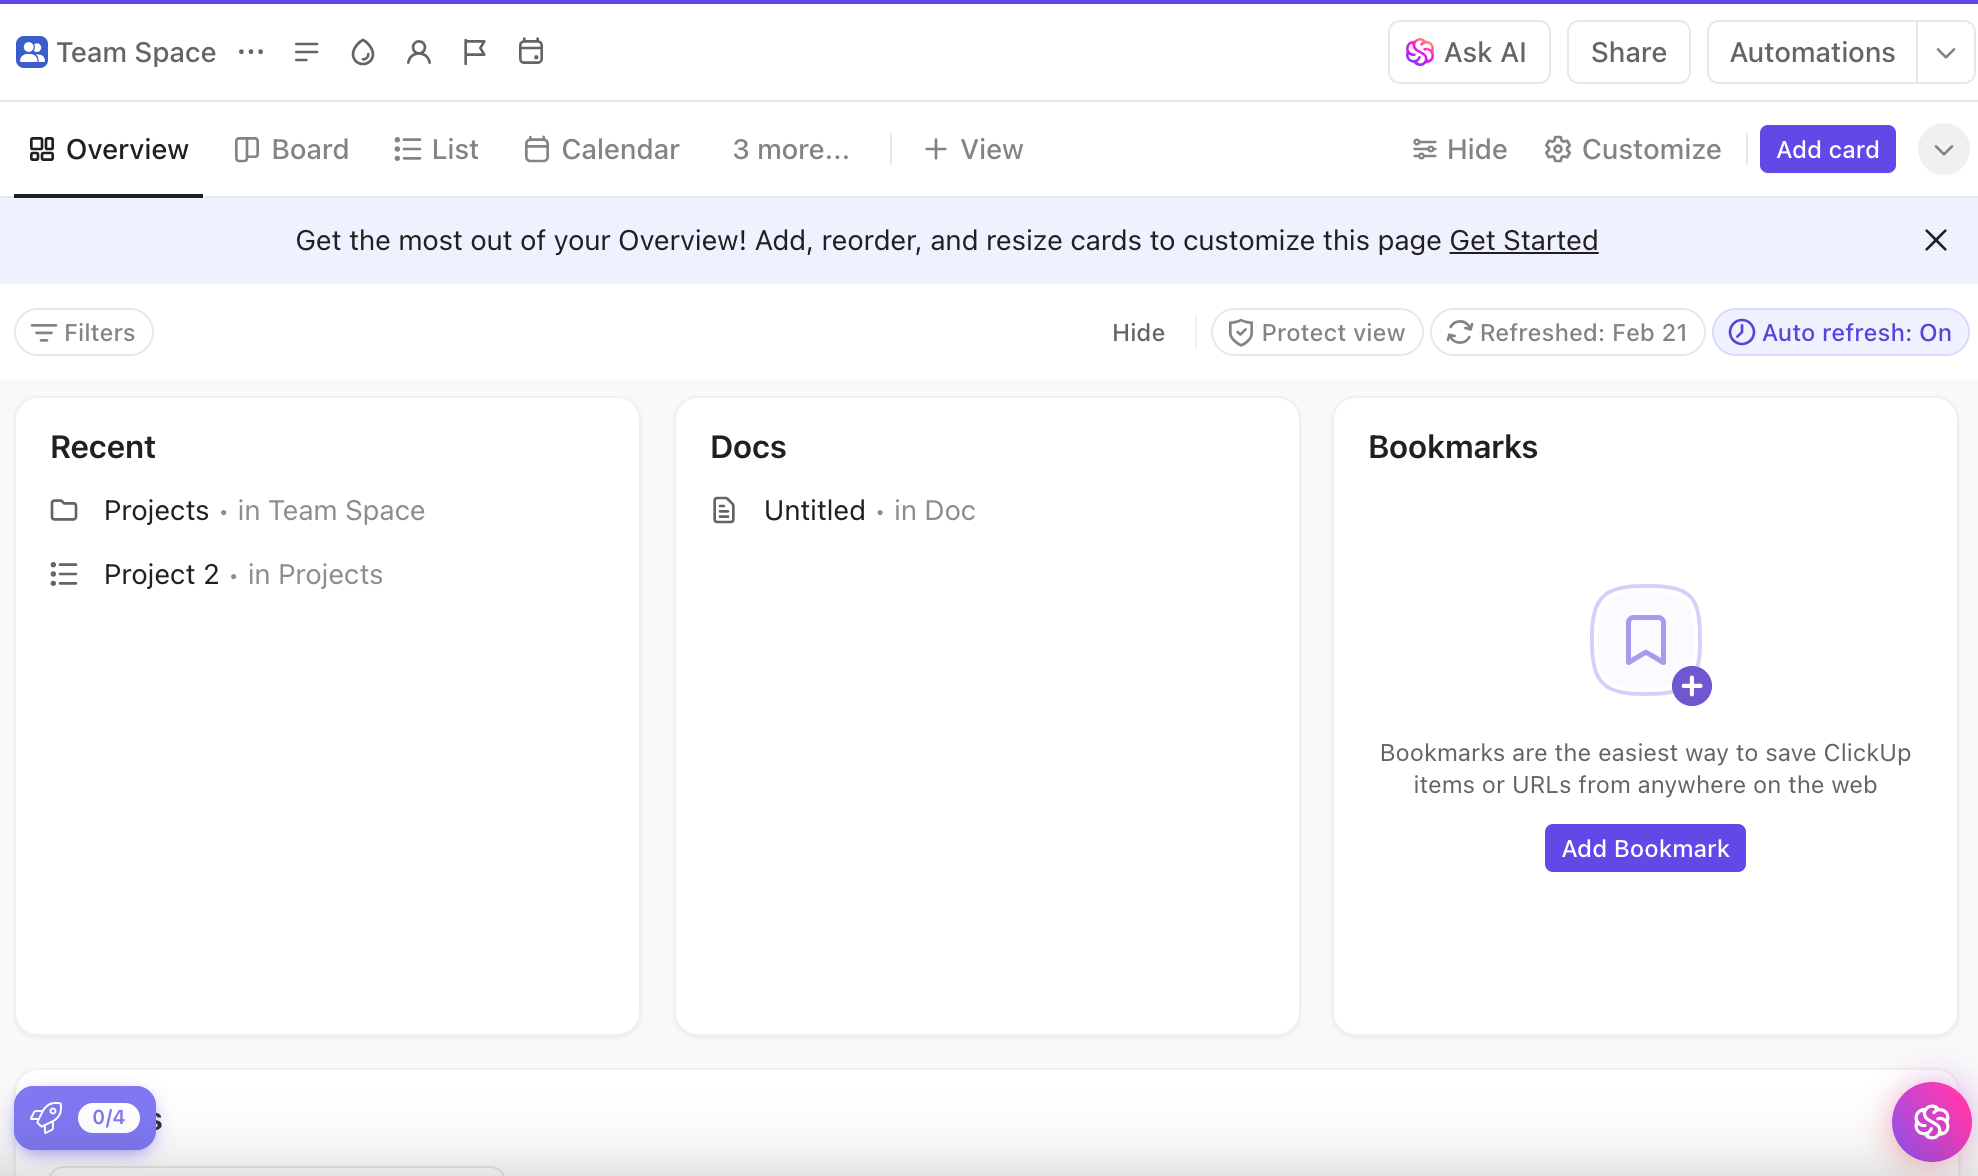The height and width of the screenshot is (1176, 1978).
Task: Click the Board view icon
Action: pyautogui.click(x=246, y=148)
